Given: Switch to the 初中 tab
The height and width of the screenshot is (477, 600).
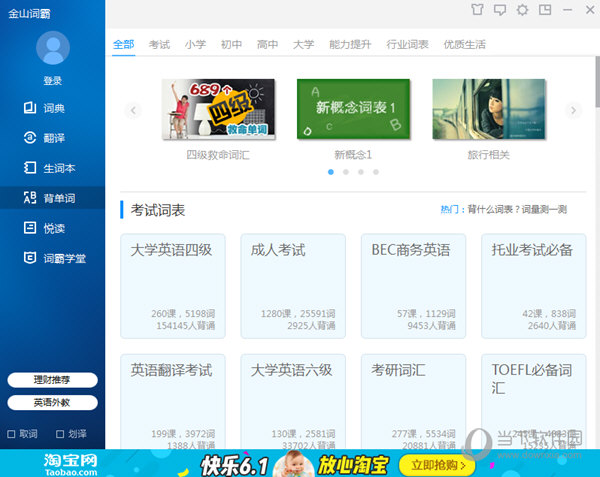Looking at the screenshot, I should click(x=231, y=44).
